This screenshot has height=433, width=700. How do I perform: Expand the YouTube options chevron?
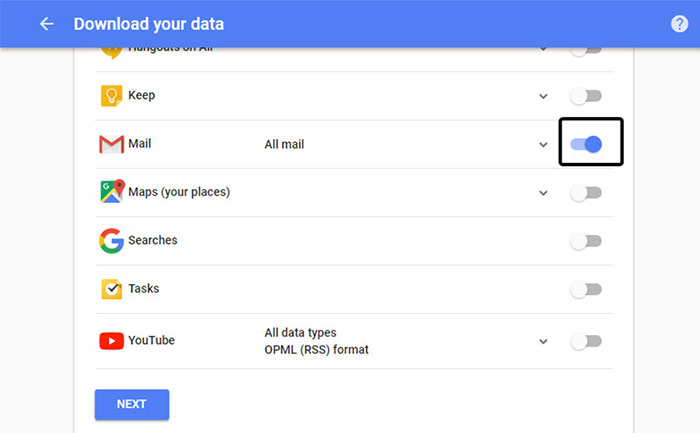[543, 341]
